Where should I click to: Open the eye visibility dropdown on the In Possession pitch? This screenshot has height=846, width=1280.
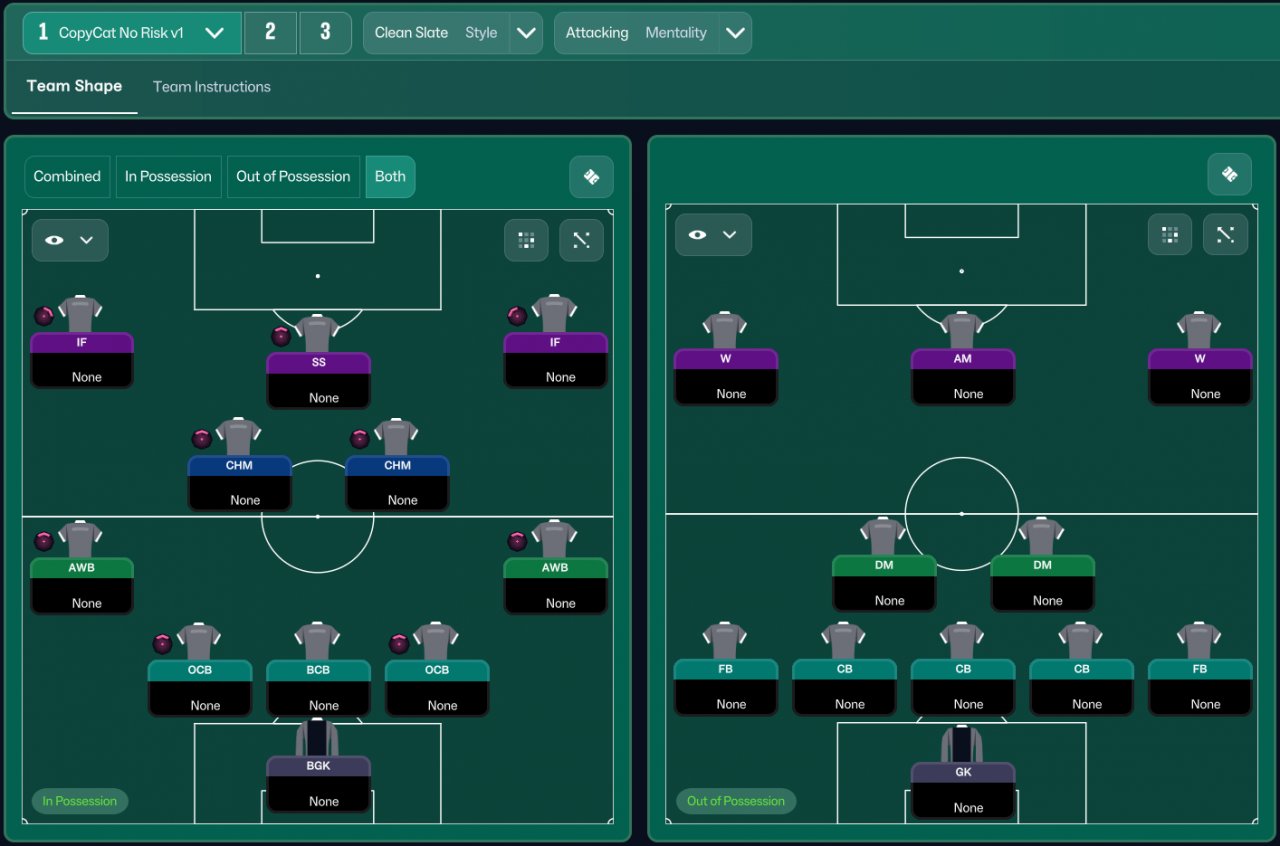coord(70,240)
